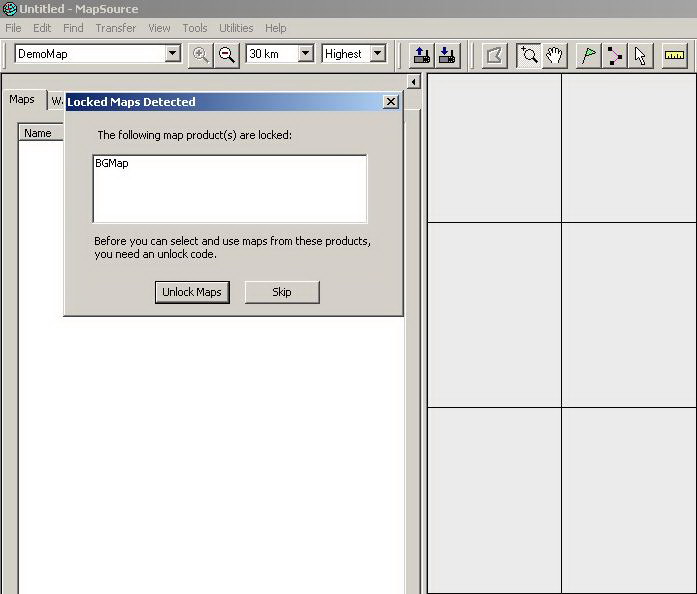Select the Map tool icon
The image size is (697, 594).
pyautogui.click(x=494, y=55)
